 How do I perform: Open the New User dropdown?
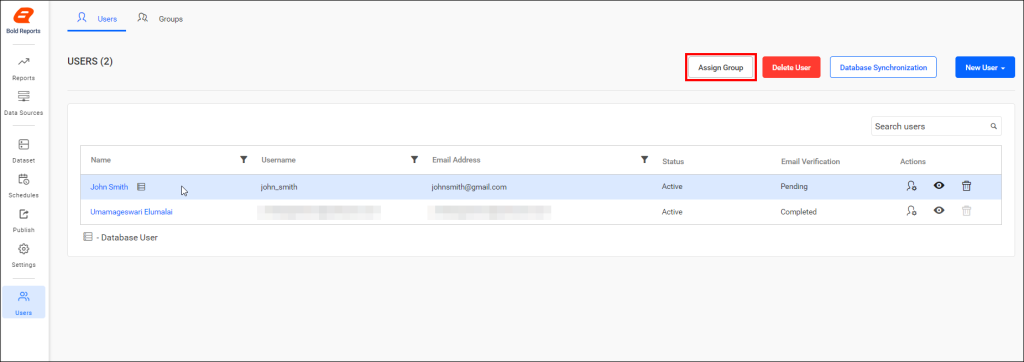coord(985,67)
